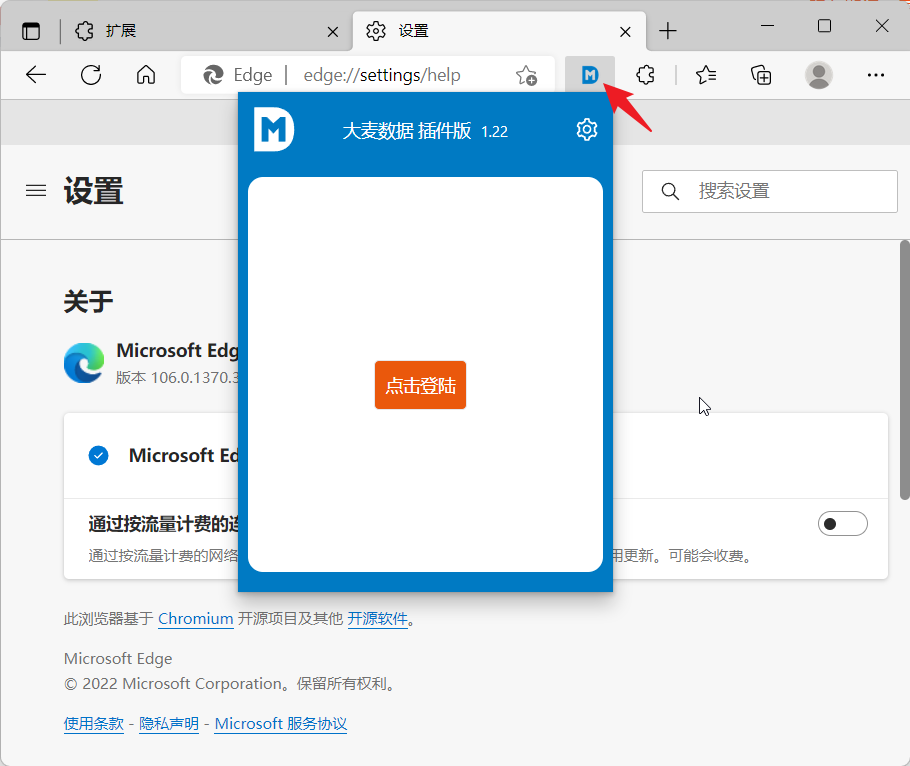Viewport: 910px width, 766px height.
Task: Click the 搜索设置 search field
Action: pos(770,192)
